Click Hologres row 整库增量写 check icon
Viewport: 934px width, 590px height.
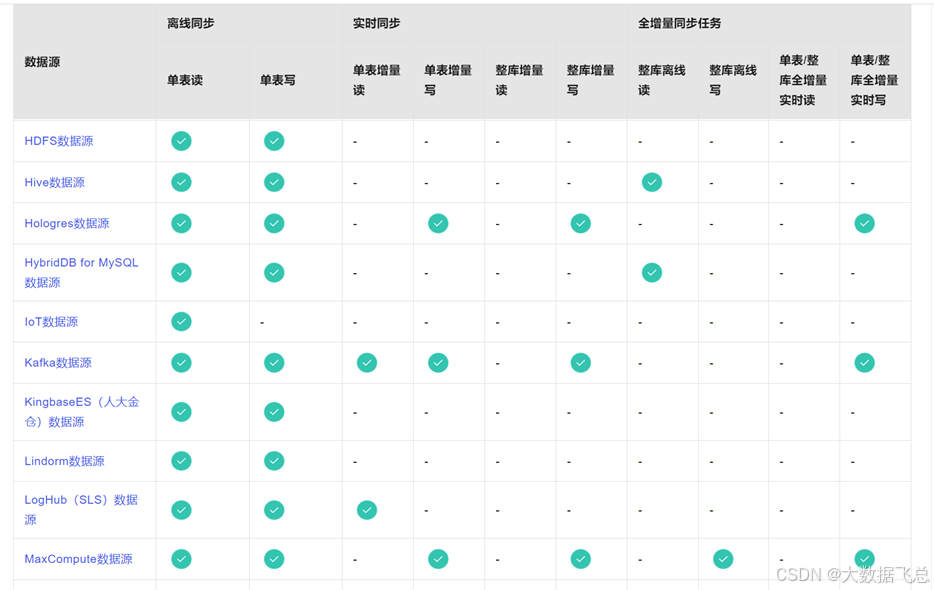click(580, 223)
